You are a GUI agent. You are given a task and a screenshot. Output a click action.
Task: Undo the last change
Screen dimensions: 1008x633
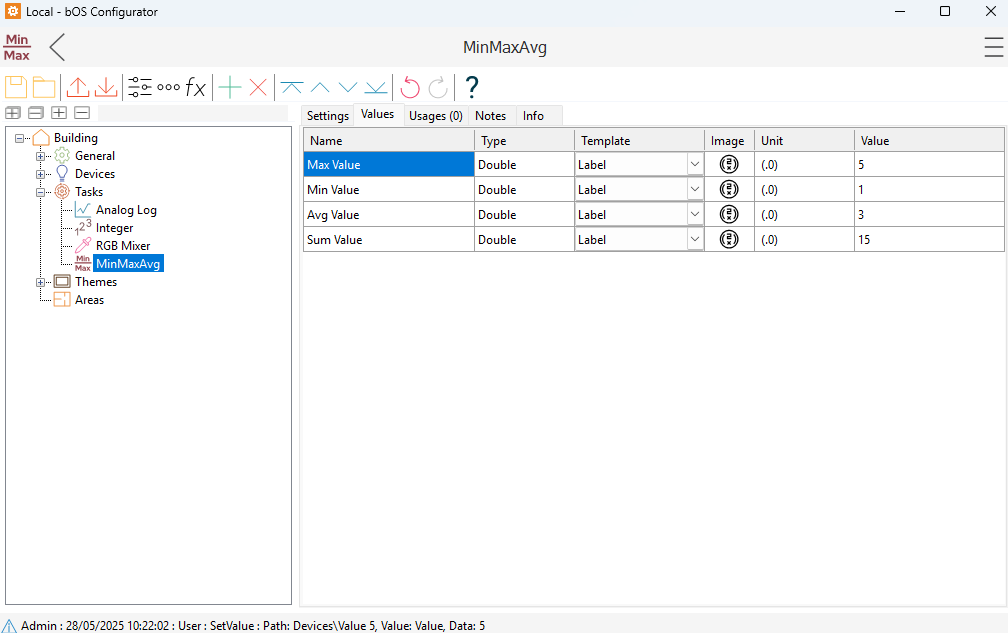[x=410, y=87]
